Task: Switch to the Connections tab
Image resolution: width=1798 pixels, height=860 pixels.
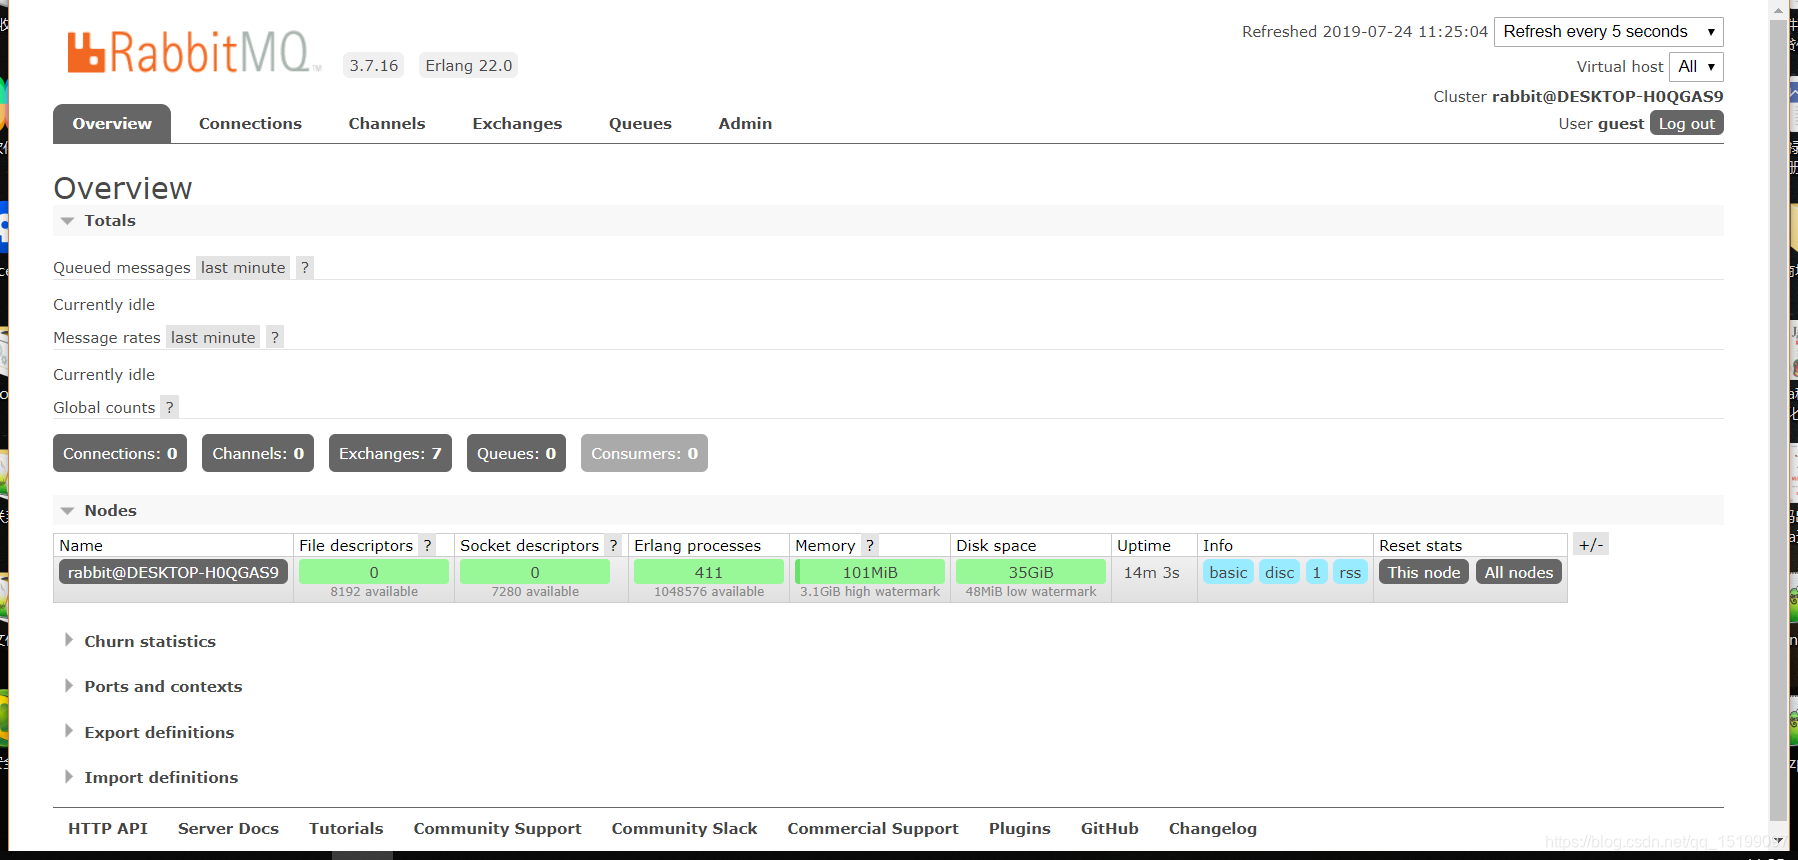Action: pos(250,124)
